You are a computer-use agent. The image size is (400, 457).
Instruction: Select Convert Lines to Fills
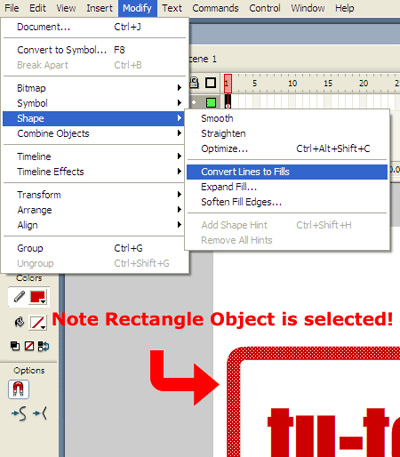(x=287, y=172)
